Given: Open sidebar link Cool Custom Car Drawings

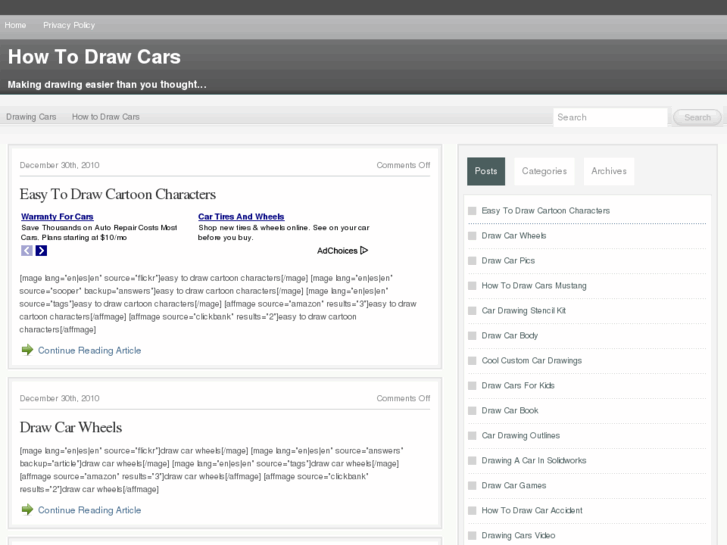Looking at the screenshot, I should (532, 360).
